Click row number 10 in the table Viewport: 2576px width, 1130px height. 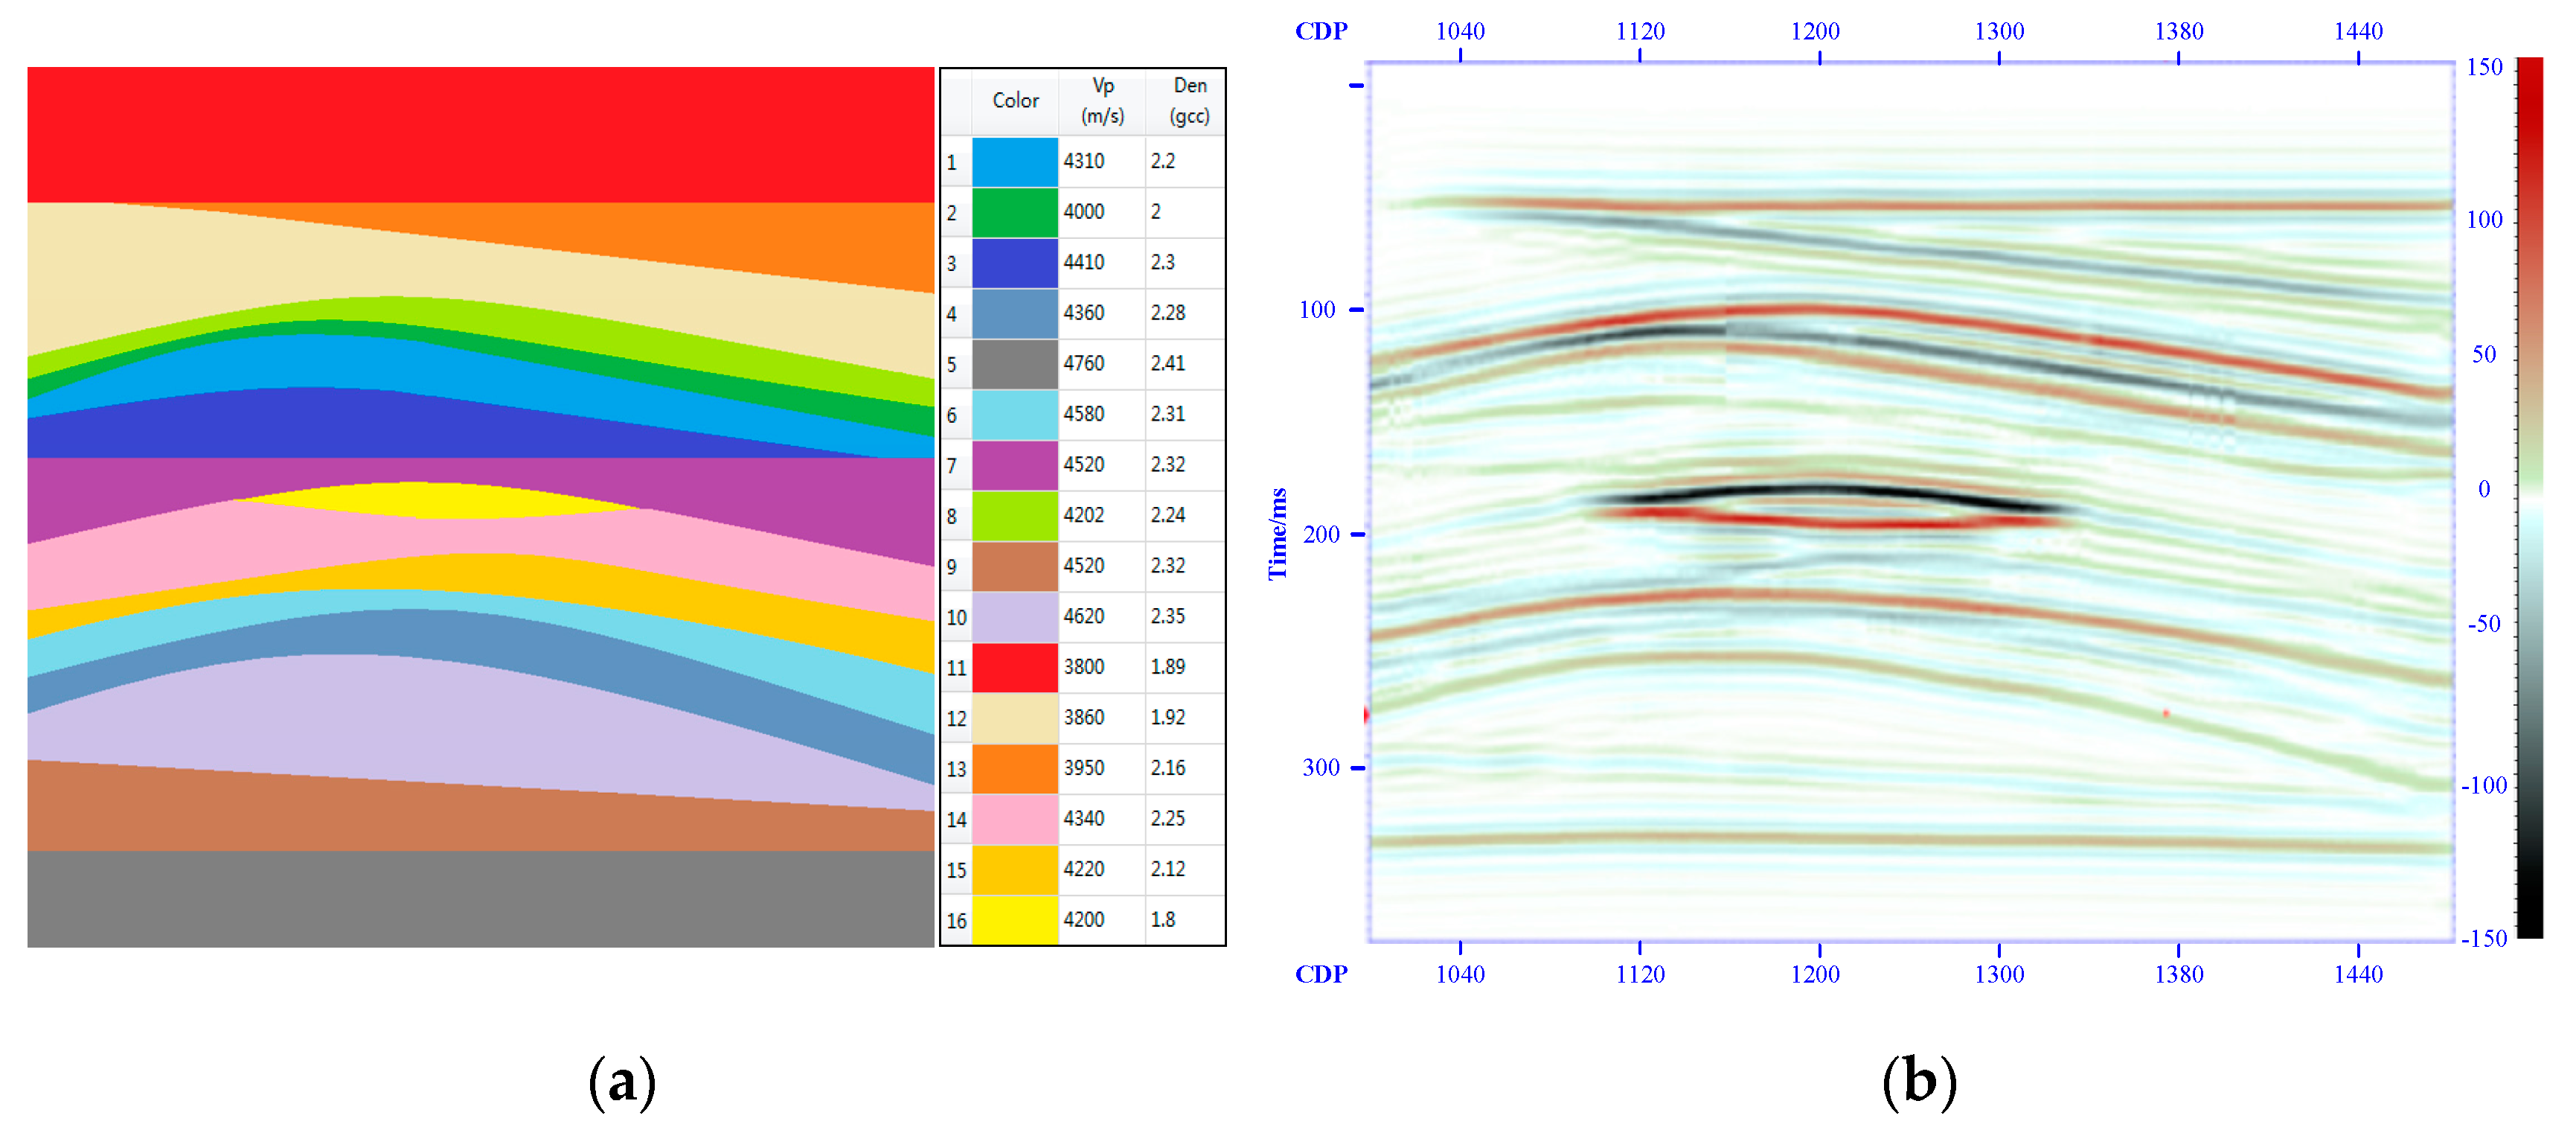pos(956,617)
